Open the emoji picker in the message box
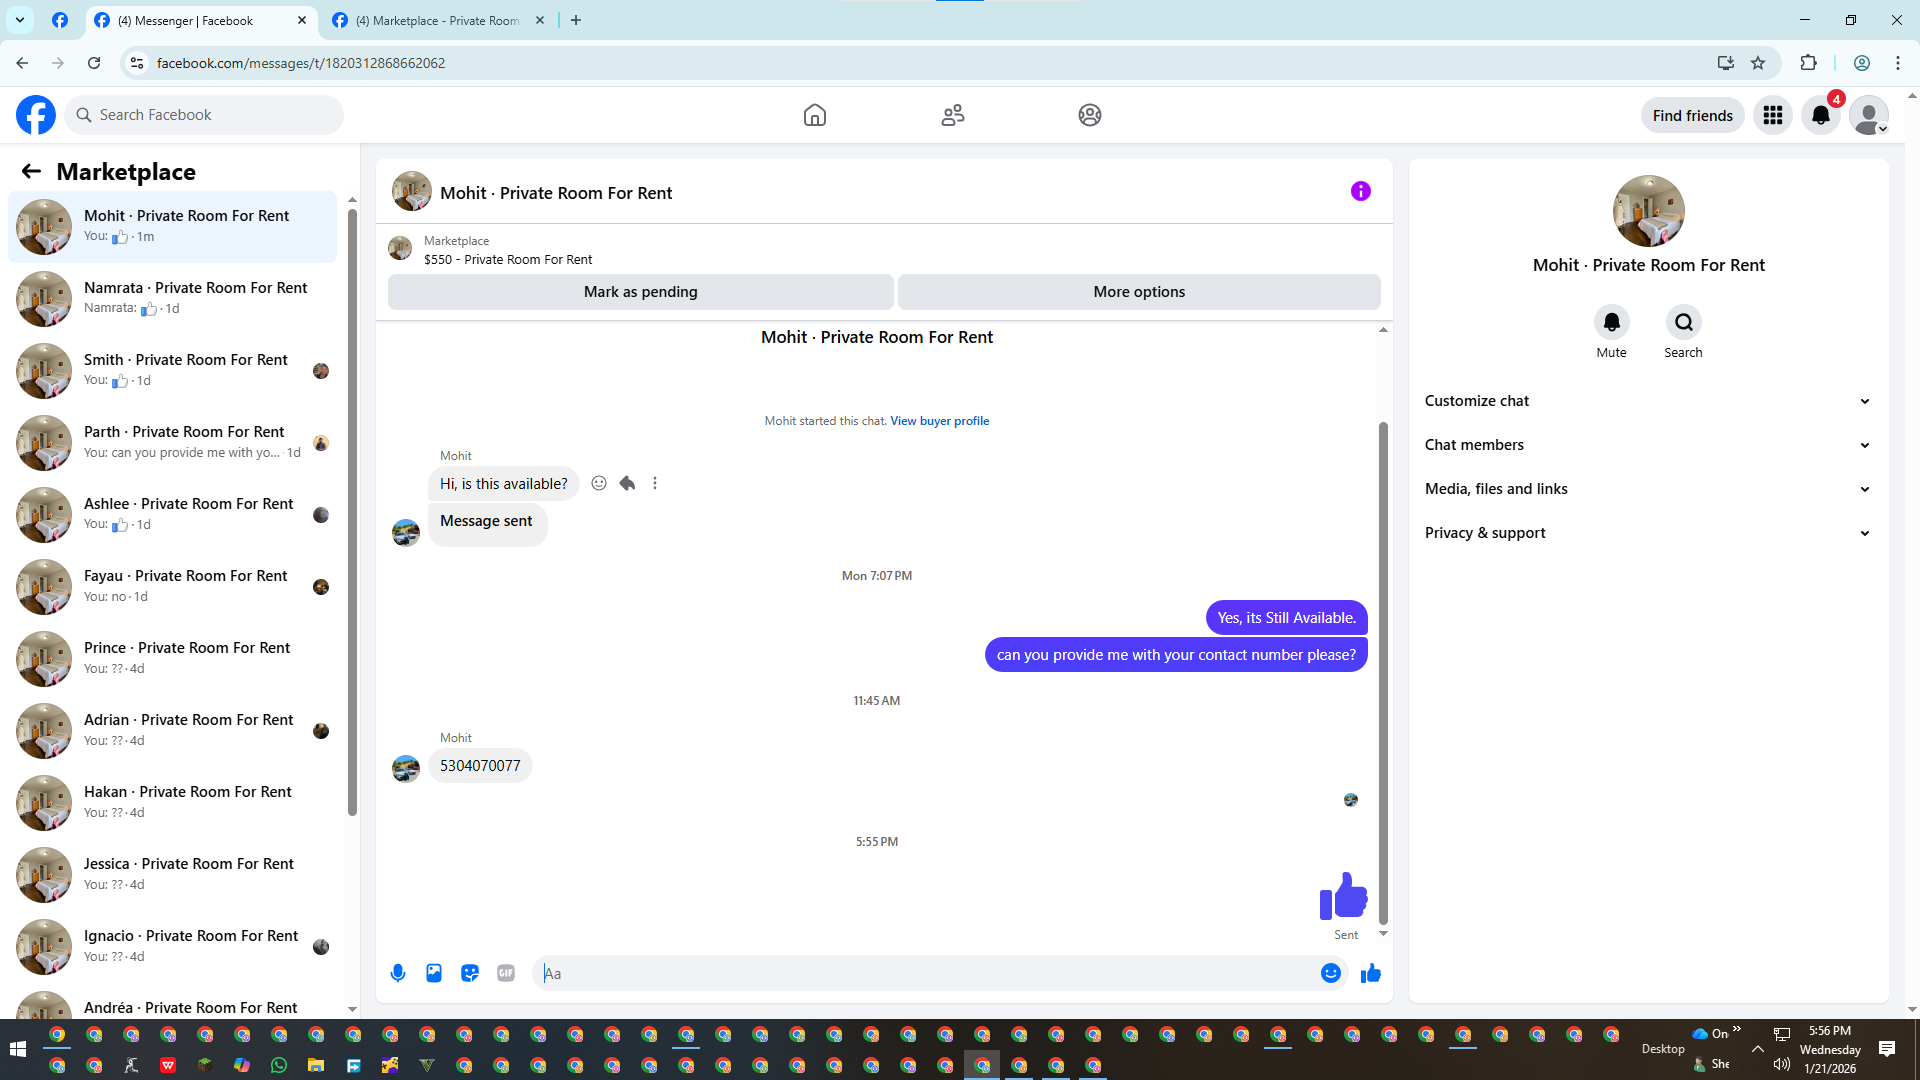This screenshot has width=1920, height=1080. pos(1330,973)
